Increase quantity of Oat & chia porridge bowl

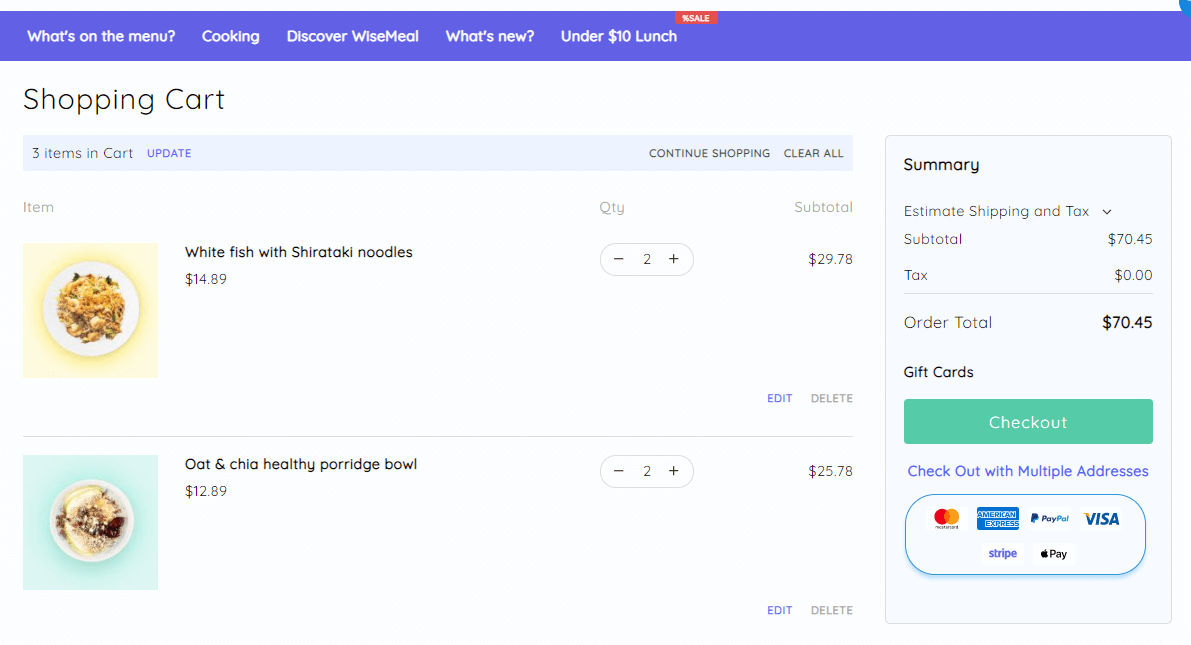pos(674,471)
